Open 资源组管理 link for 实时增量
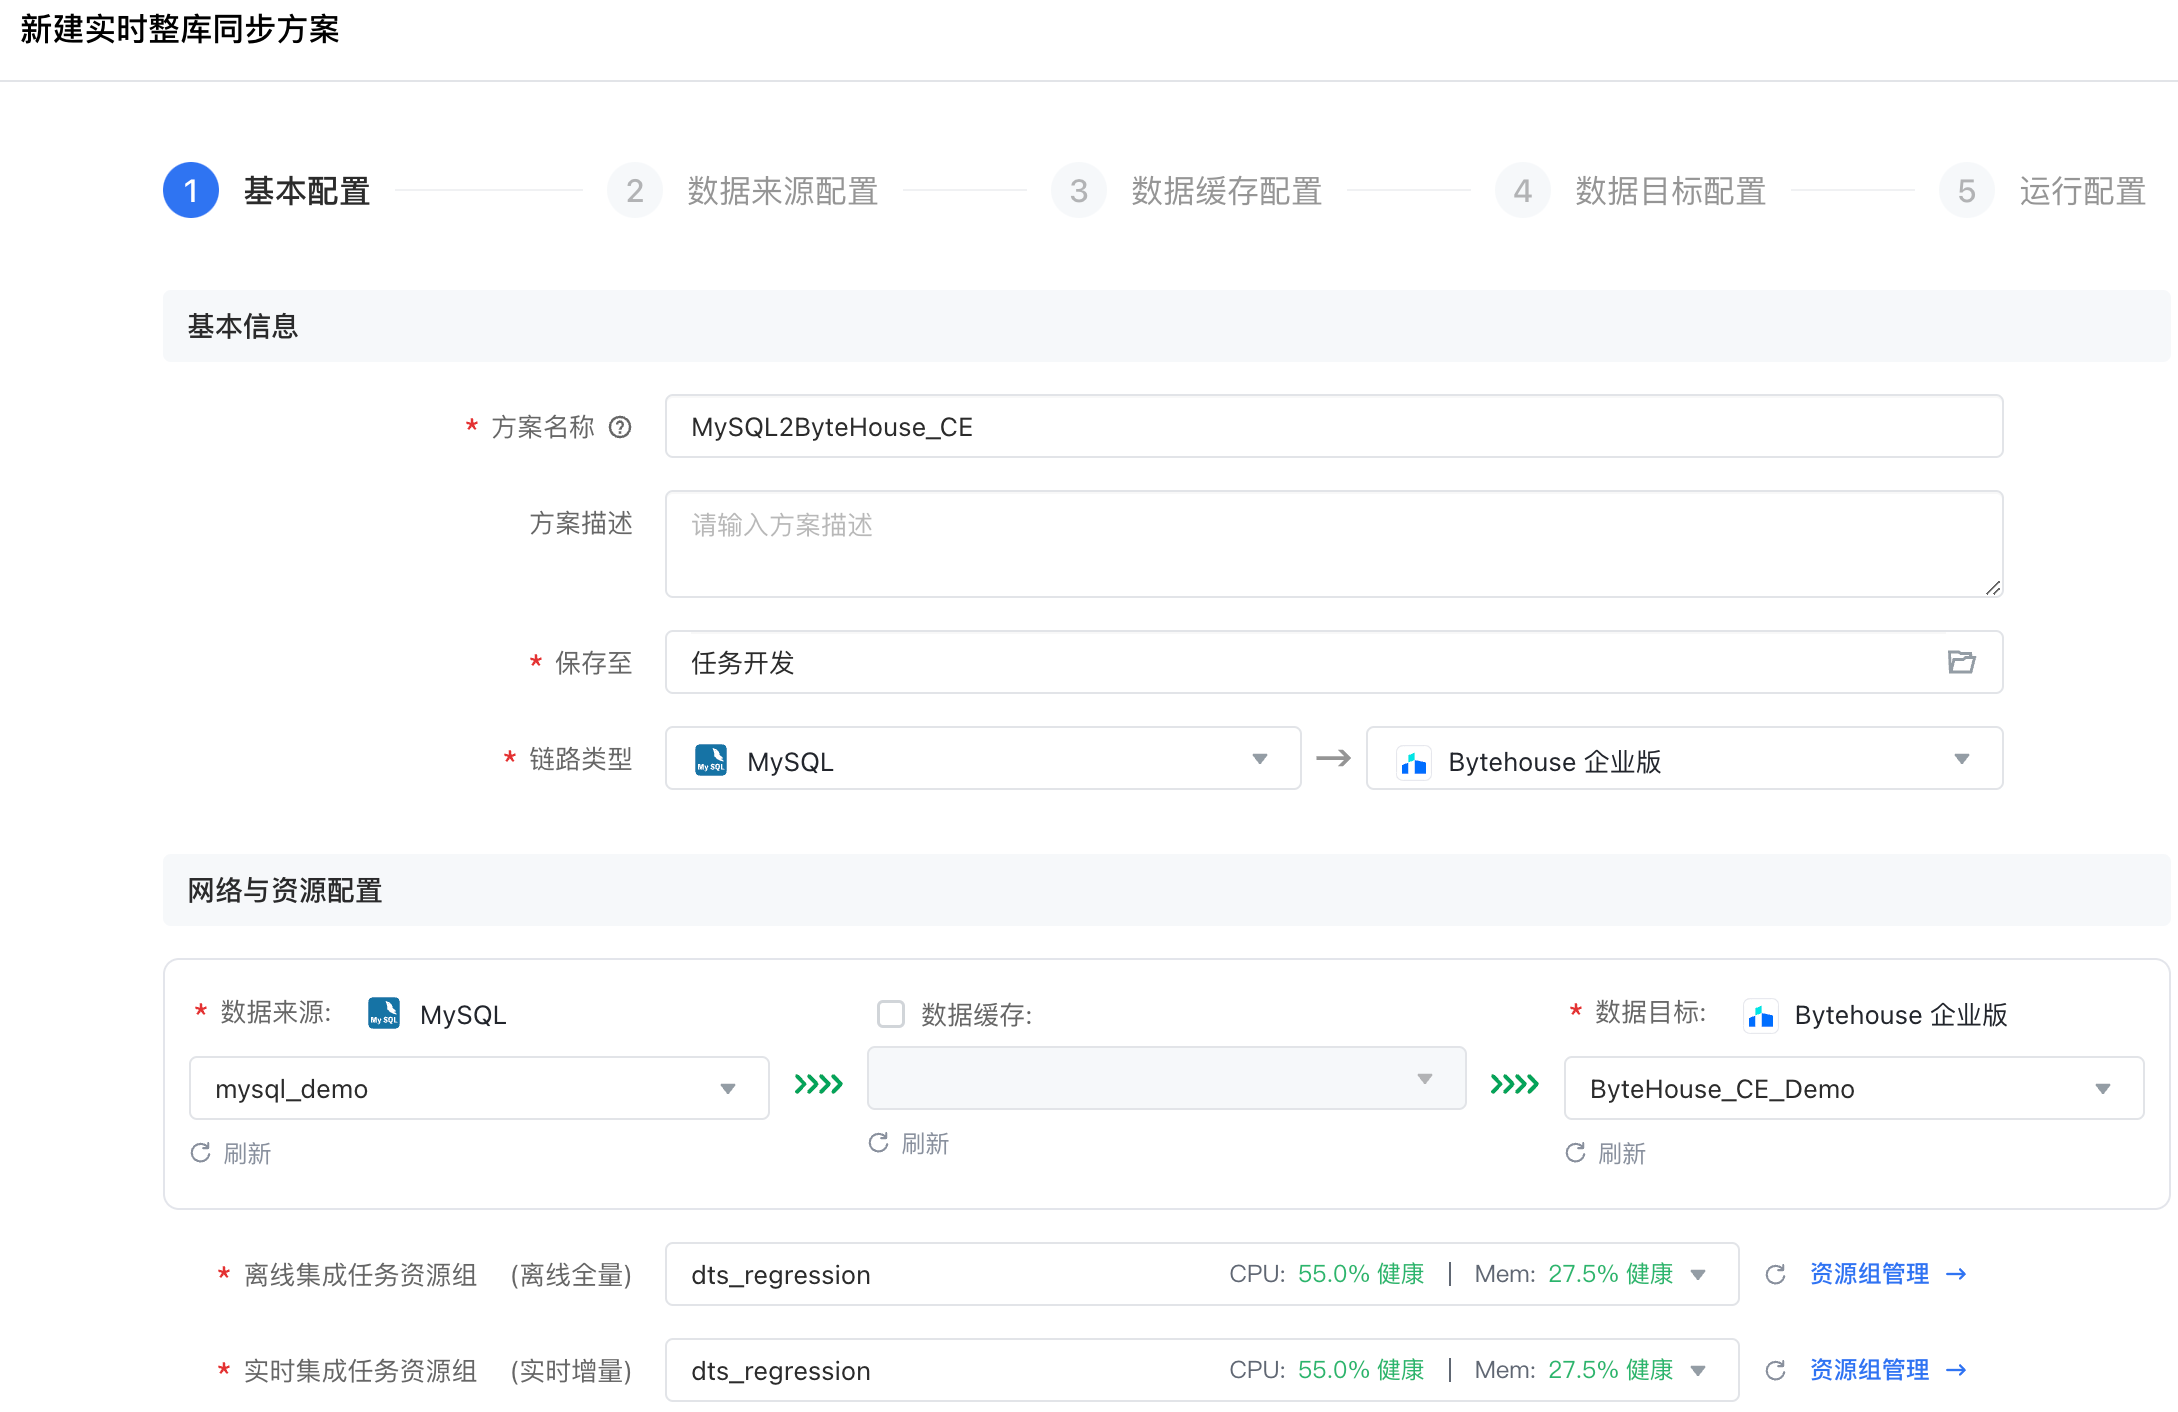 pos(1869,1370)
